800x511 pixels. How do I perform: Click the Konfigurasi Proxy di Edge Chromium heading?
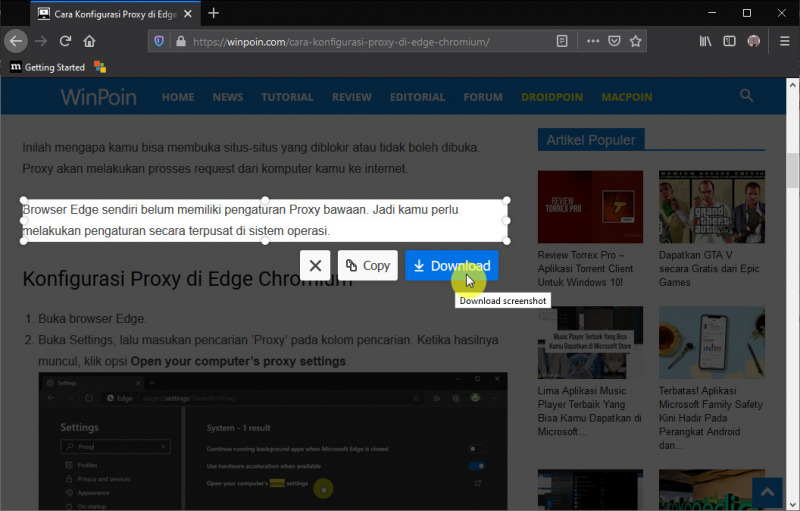tap(188, 278)
